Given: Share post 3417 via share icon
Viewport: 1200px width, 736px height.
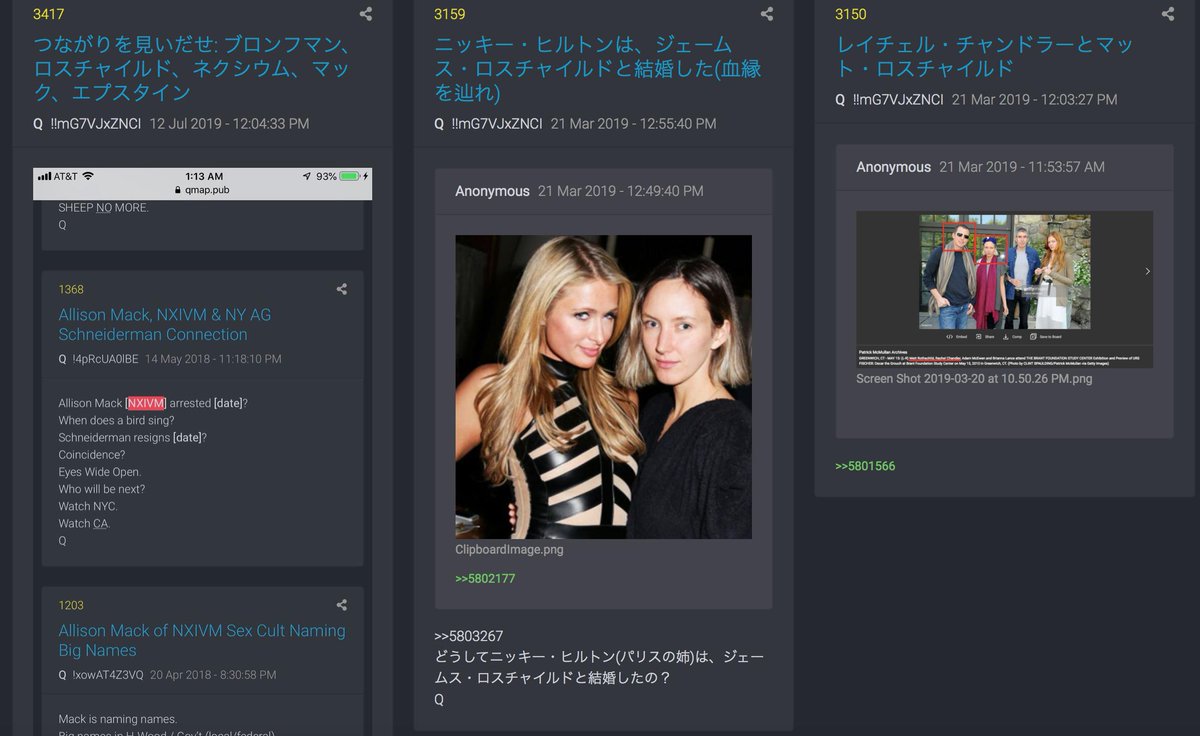Looking at the screenshot, I should click(x=366, y=14).
